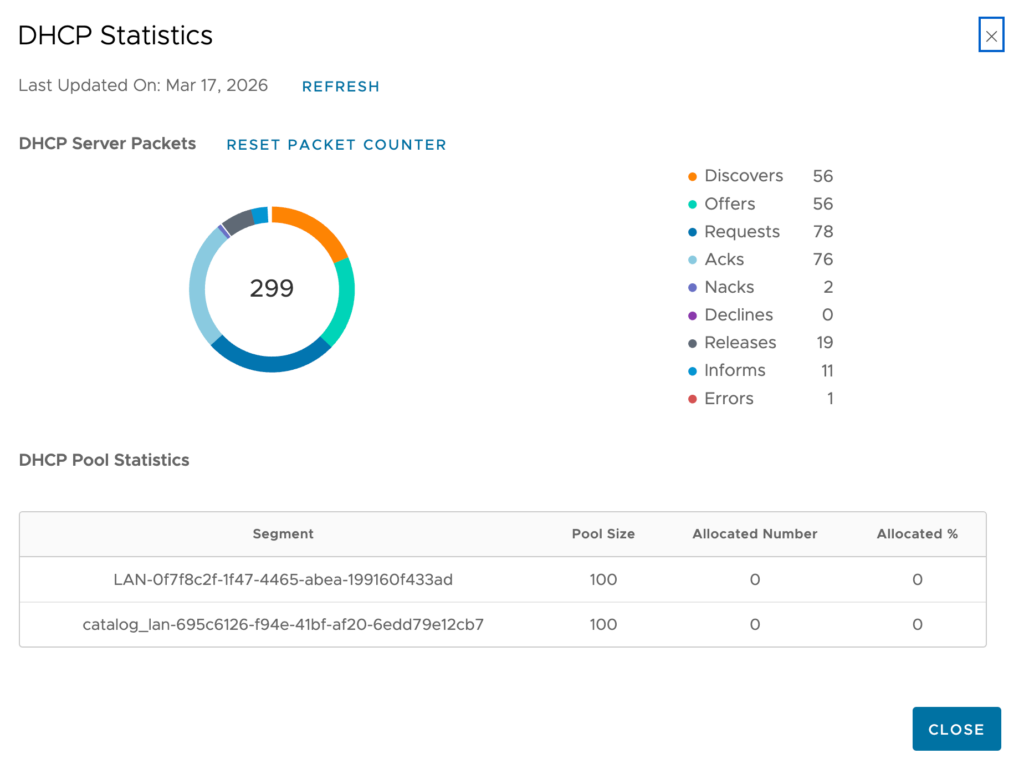The image size is (1024, 774).
Task: Click the dark blue donut chart segment
Action: pos(268,361)
